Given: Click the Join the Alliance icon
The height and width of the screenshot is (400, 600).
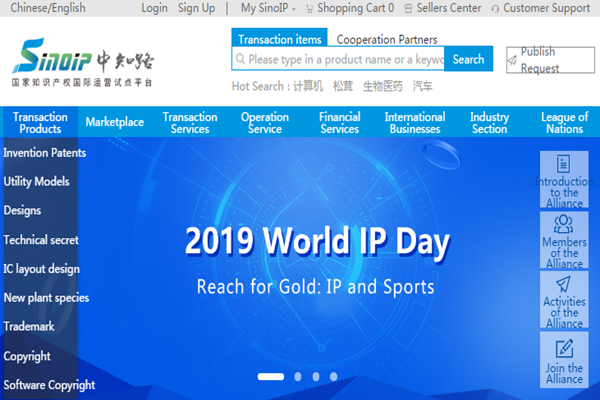Looking at the screenshot, I should point(564,348).
